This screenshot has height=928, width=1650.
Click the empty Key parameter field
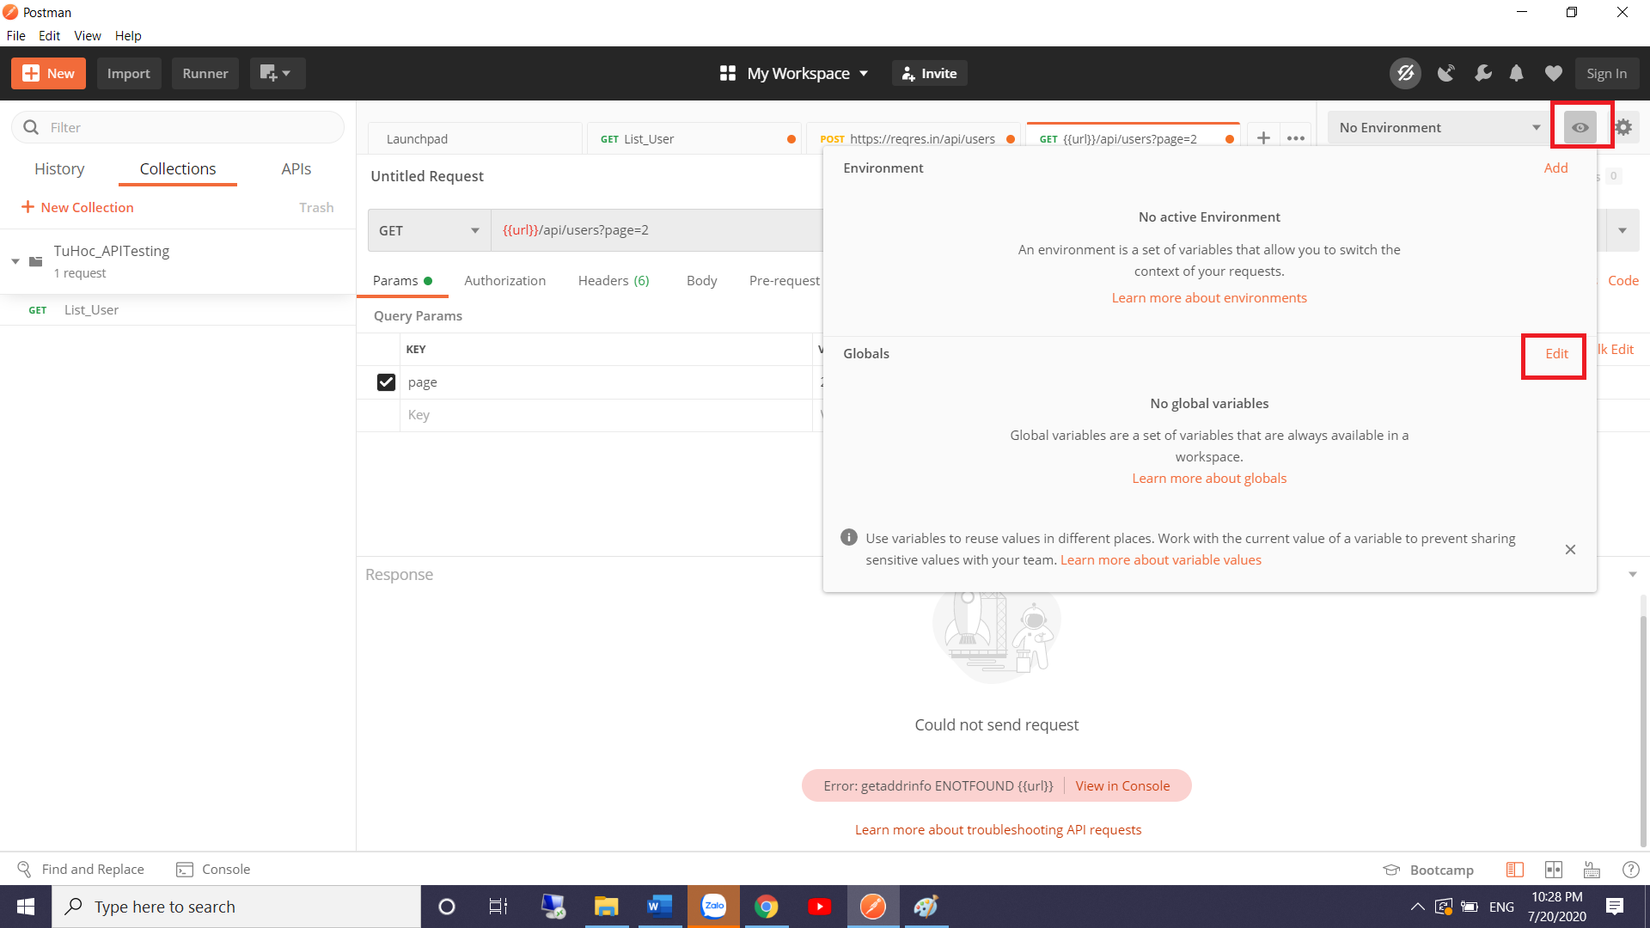pyautogui.click(x=606, y=415)
